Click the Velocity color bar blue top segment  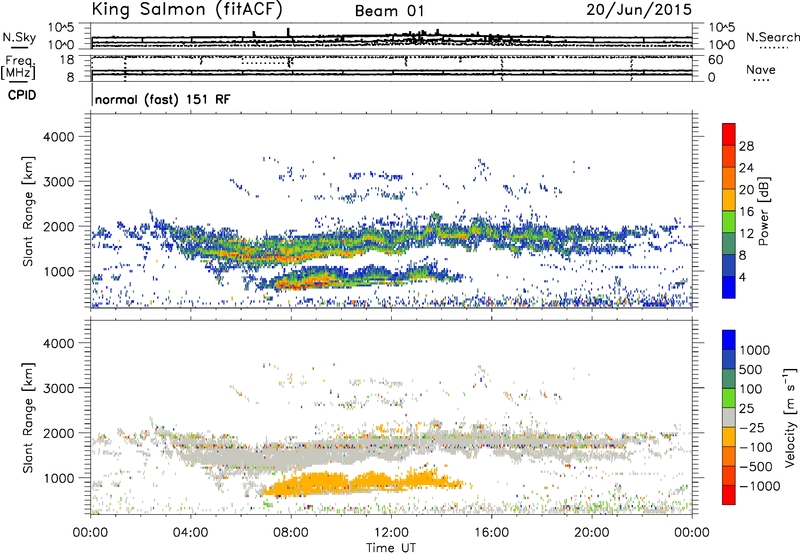click(x=729, y=340)
